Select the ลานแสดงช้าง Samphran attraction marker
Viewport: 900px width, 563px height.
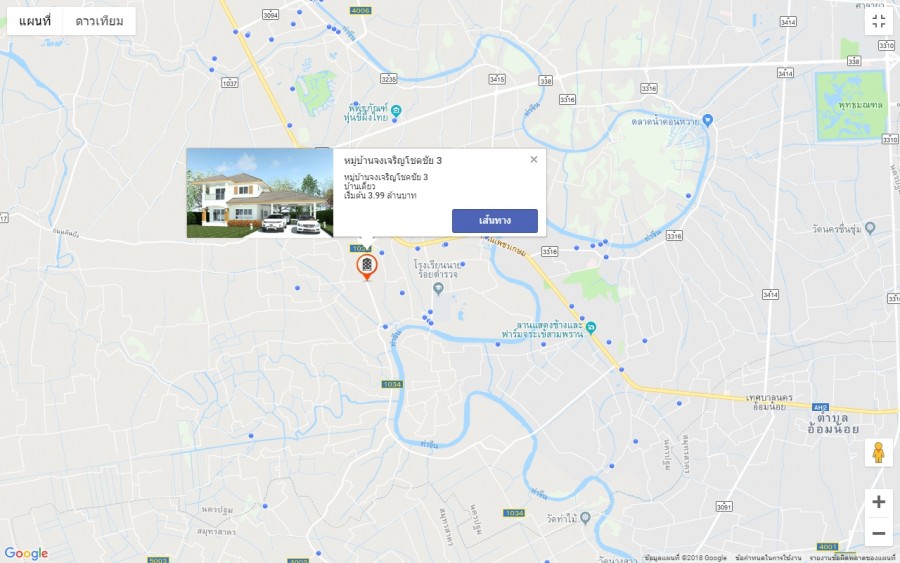click(x=591, y=327)
